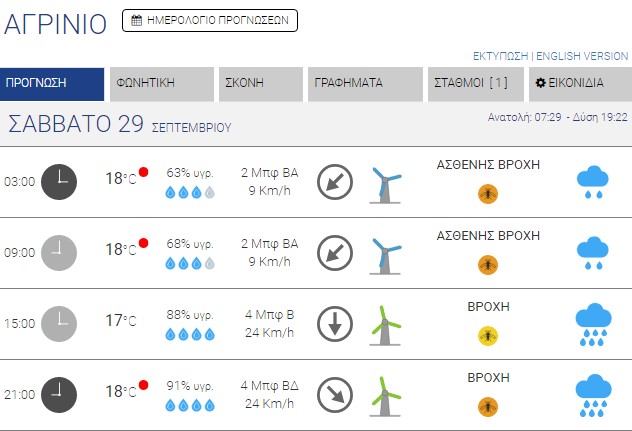Click the light rain cloud icon at 03:00

[x=593, y=182]
